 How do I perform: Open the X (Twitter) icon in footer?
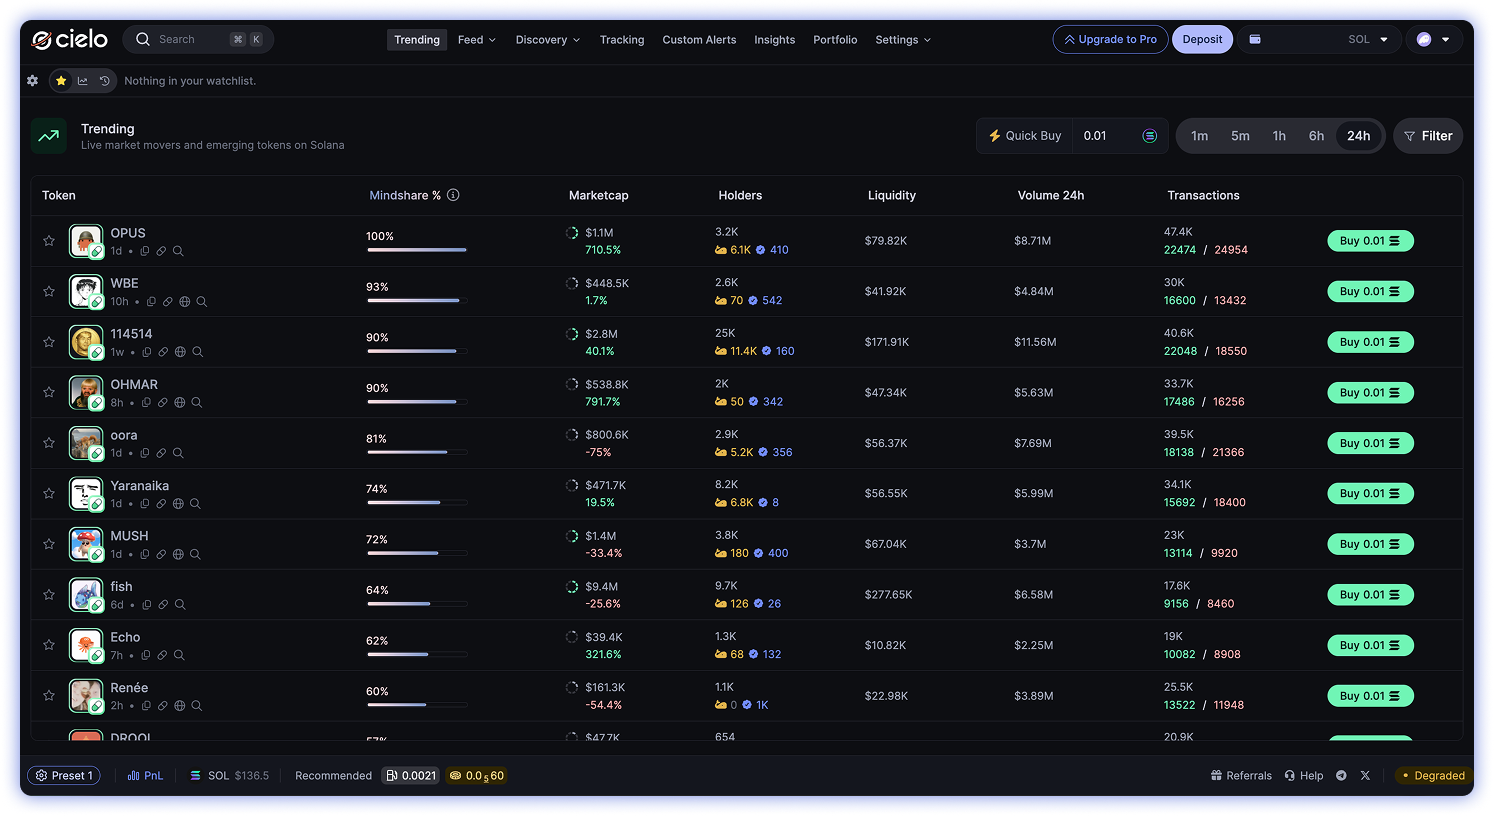1366,776
